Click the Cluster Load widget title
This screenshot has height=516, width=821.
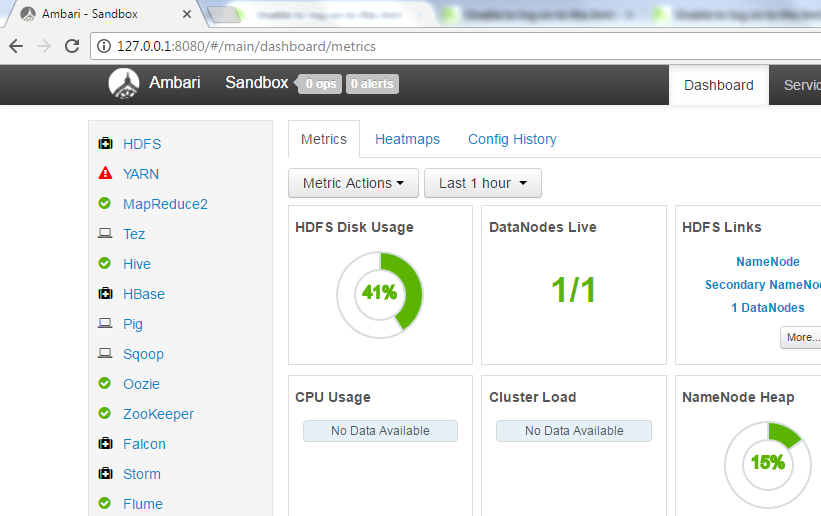click(532, 397)
